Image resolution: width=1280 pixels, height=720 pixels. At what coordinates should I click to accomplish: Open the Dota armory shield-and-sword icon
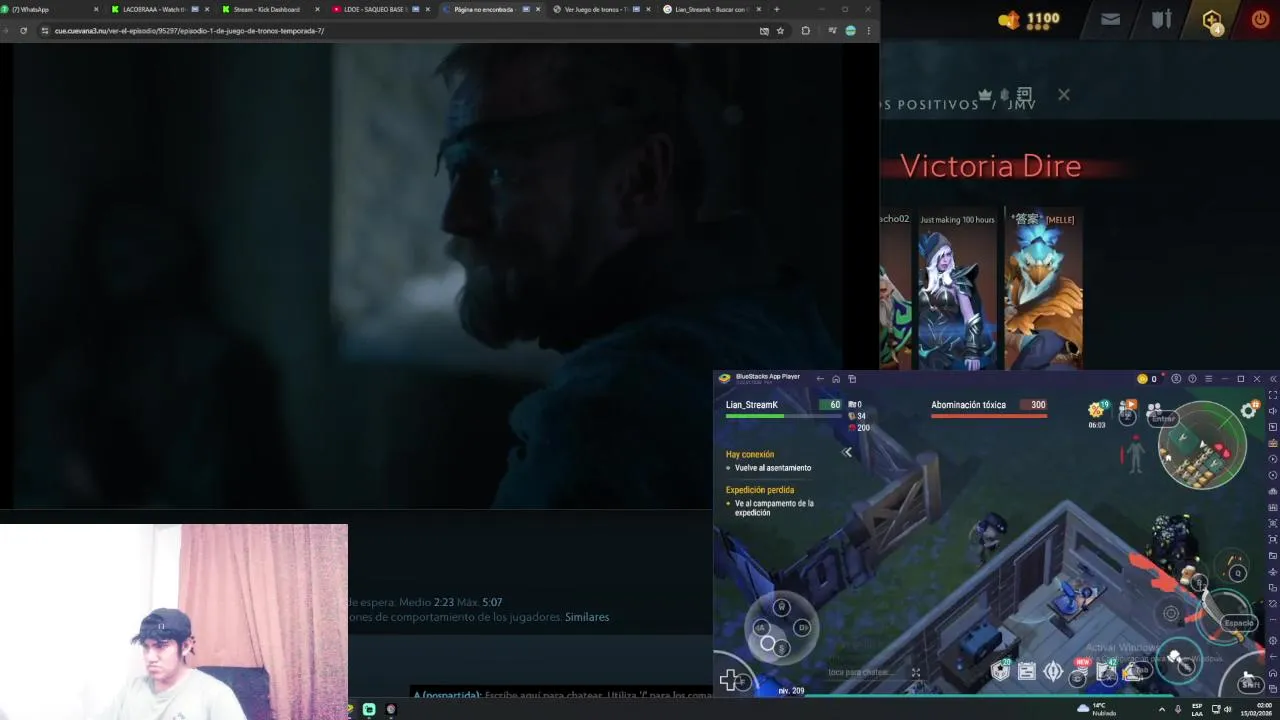pos(1161,19)
